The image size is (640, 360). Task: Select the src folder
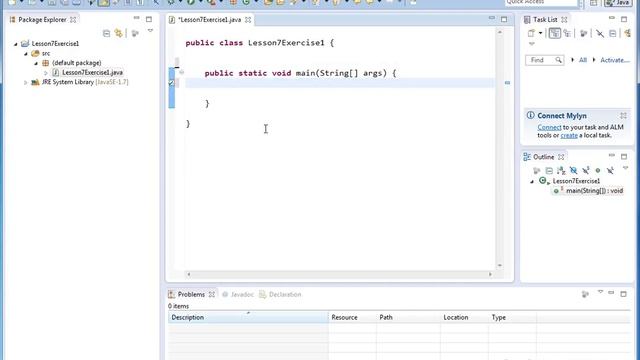46,53
